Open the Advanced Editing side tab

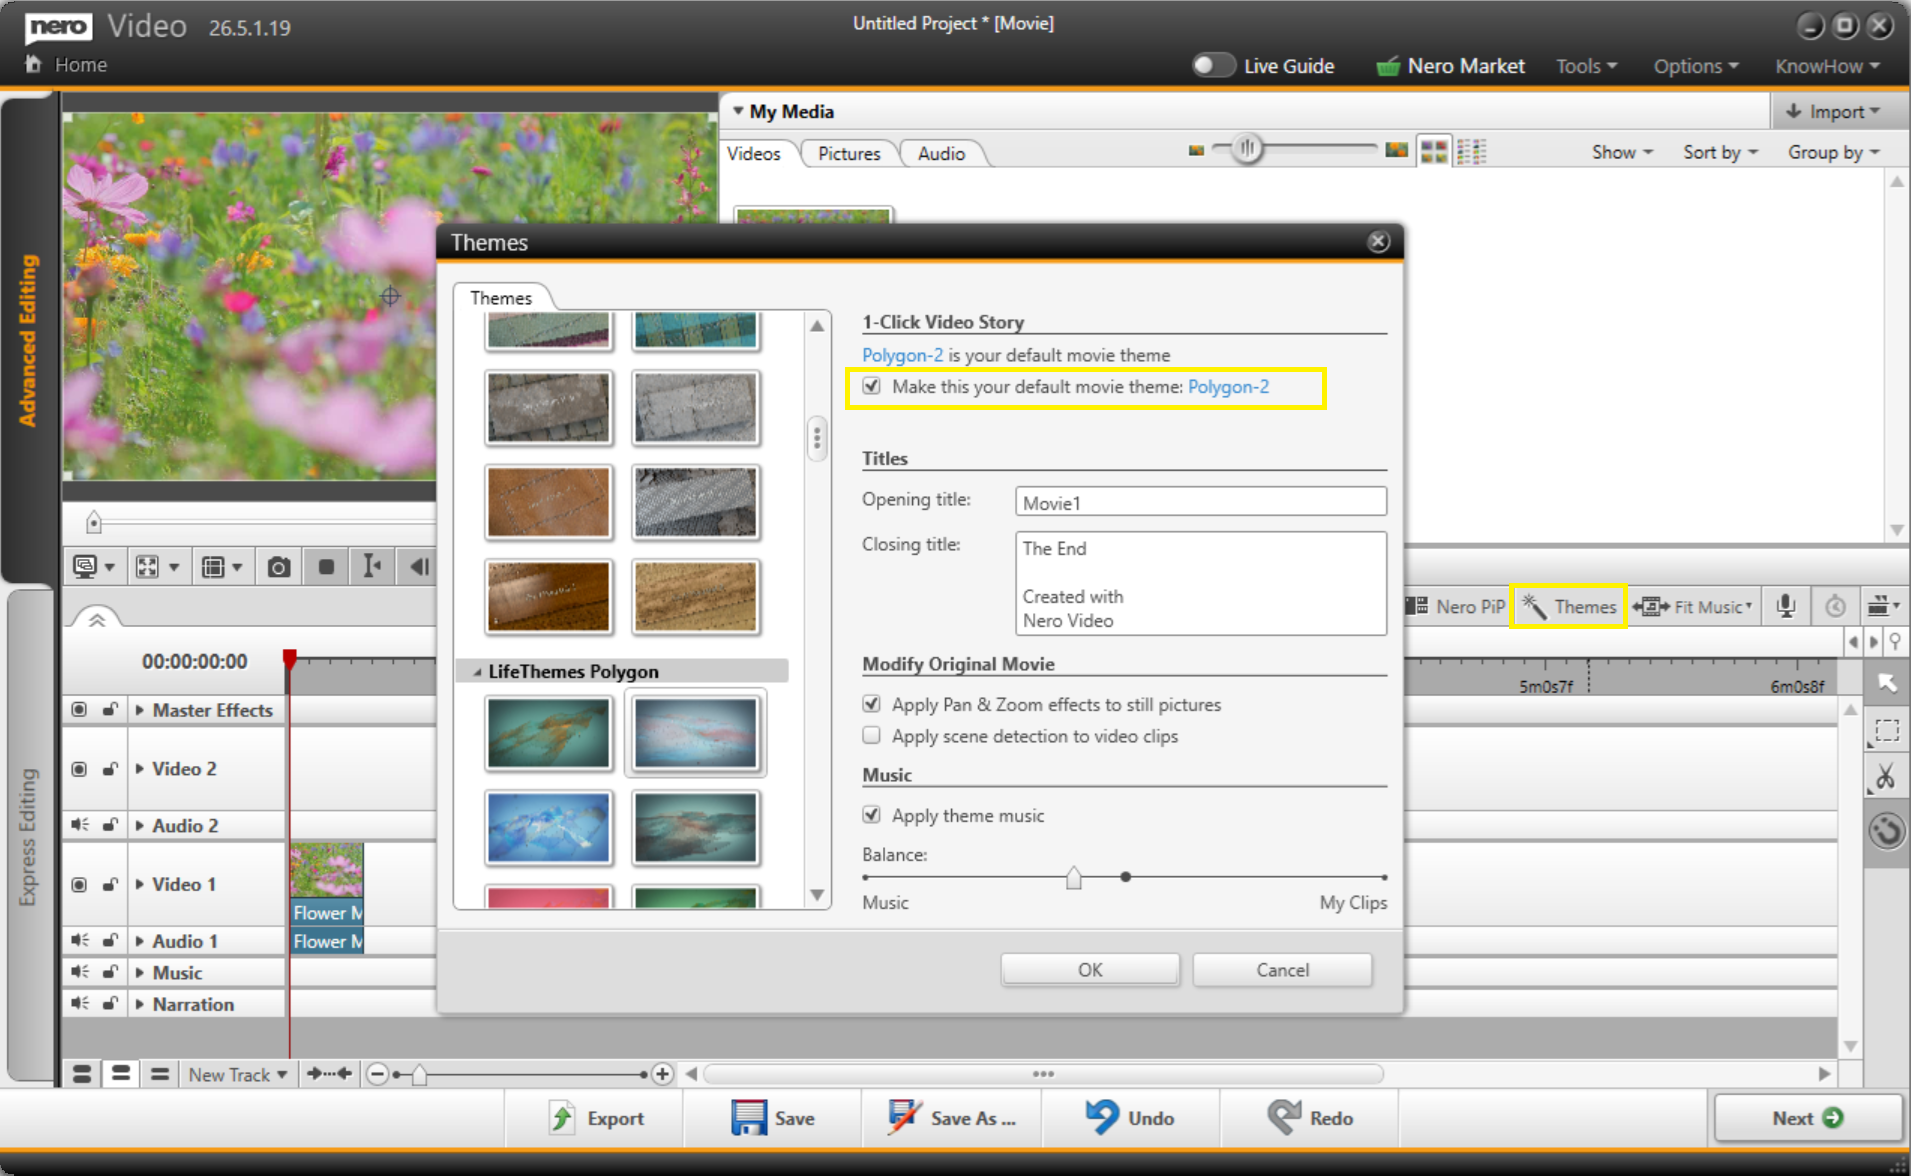tap(28, 340)
